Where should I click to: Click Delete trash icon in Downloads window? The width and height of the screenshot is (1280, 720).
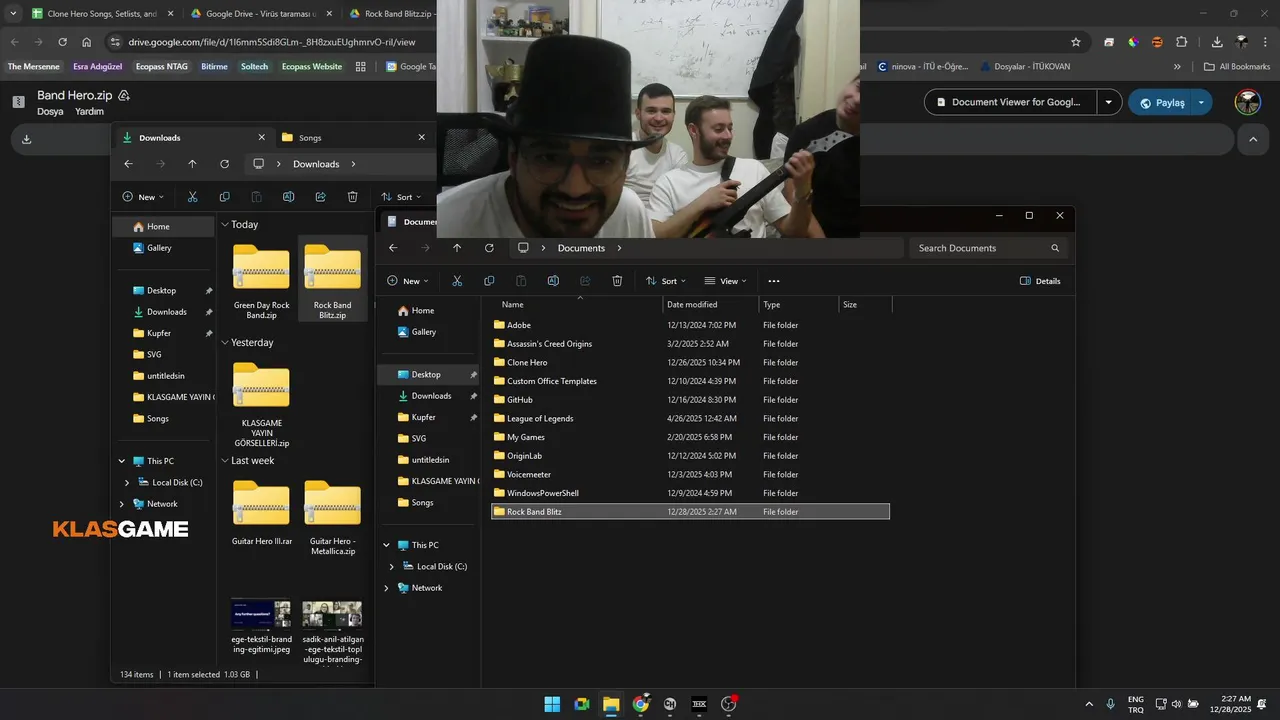(x=352, y=197)
